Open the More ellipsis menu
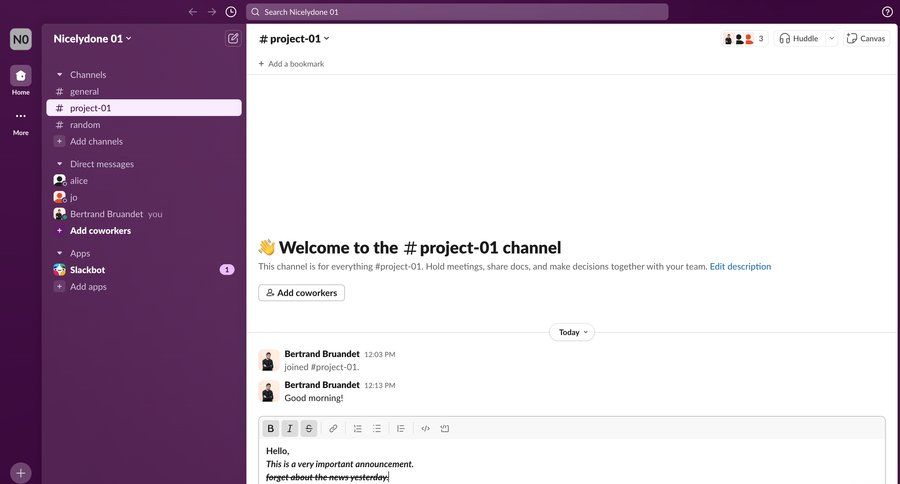The height and width of the screenshot is (484, 900). point(21,116)
